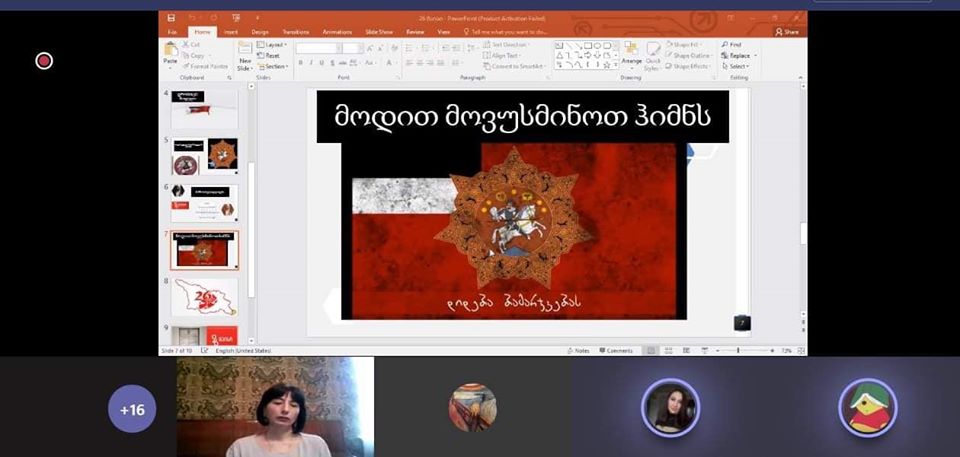
Task: Select the oval shape in shapes gallery
Action: coord(598,45)
